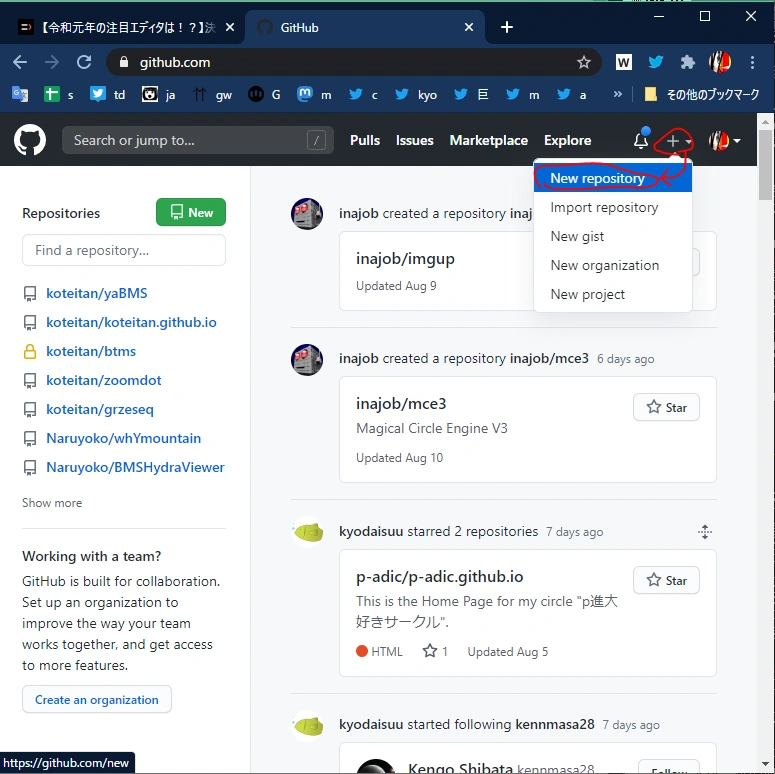The height and width of the screenshot is (774, 775).
Task: Click the github.com address bar
Action: point(353,62)
